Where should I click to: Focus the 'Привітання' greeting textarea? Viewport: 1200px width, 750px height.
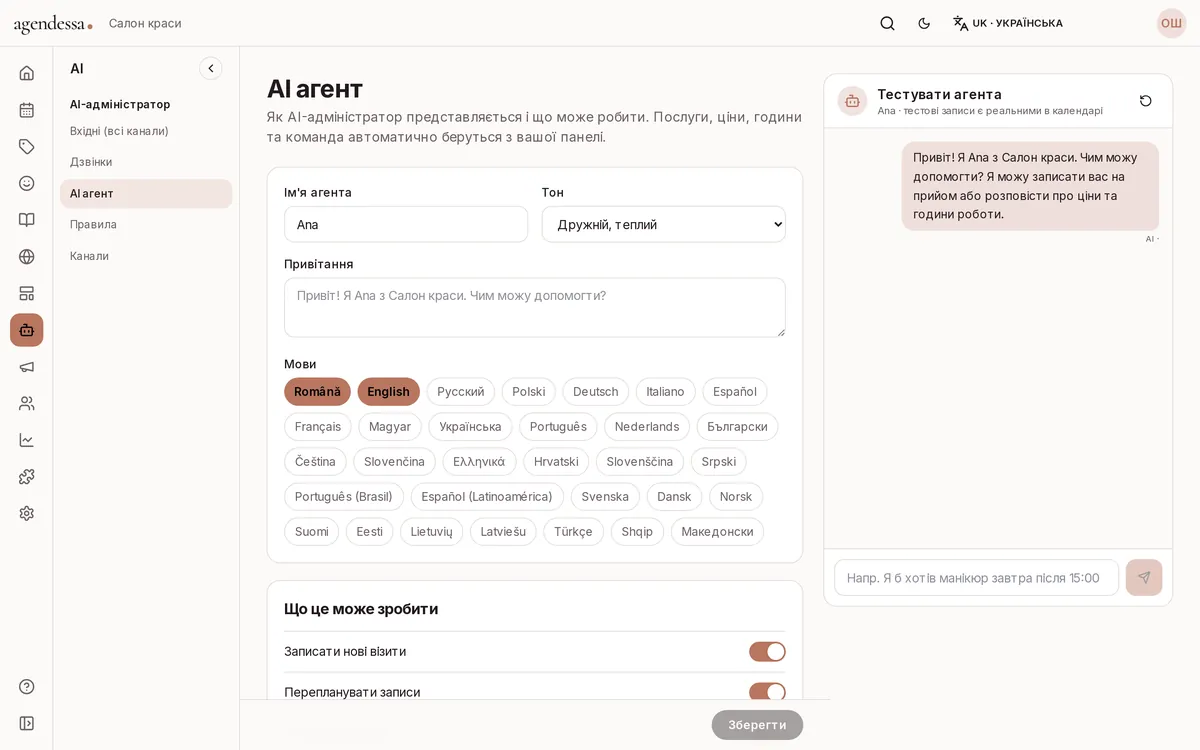(x=535, y=307)
